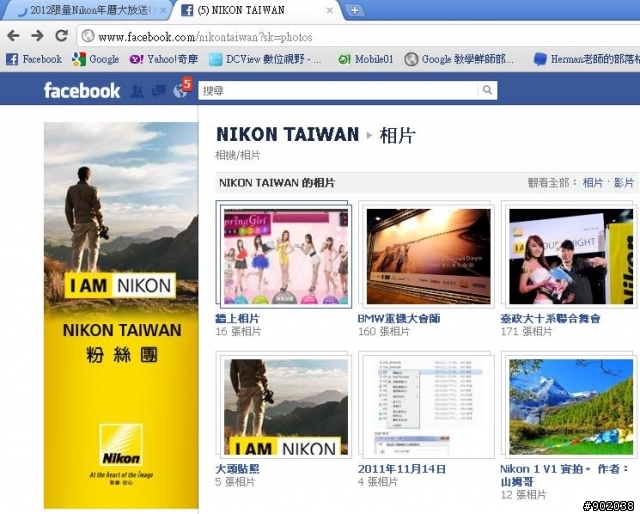Click the BMW重機大會師 album title
The image size is (640, 514).
399,318
